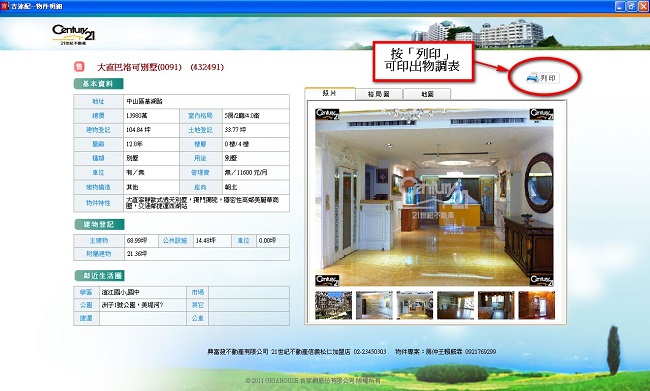Select the fifth photo thumbnail
Screen dimensions: 650x391
tap(496, 305)
